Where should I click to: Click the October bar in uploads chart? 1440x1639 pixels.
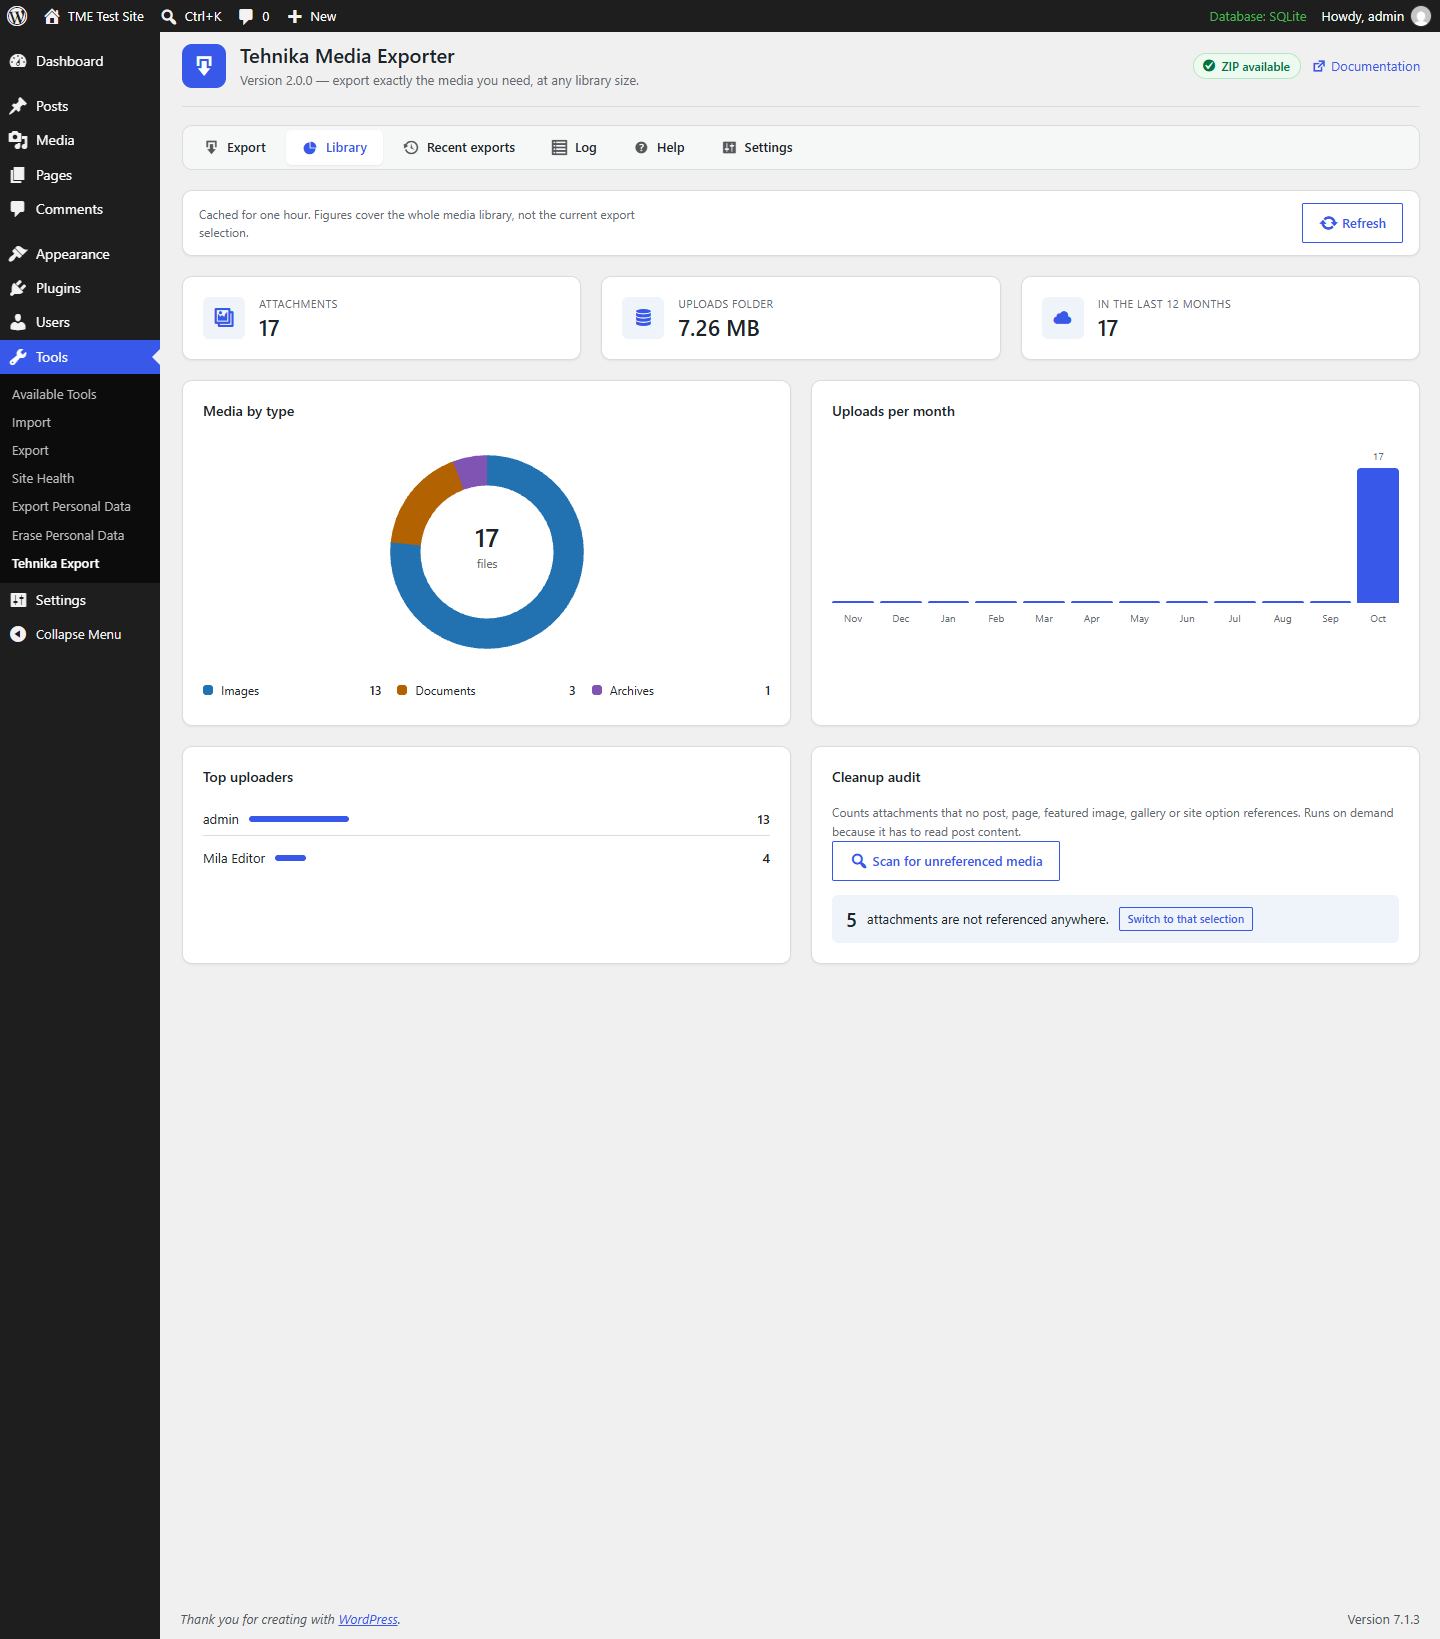click(x=1378, y=535)
